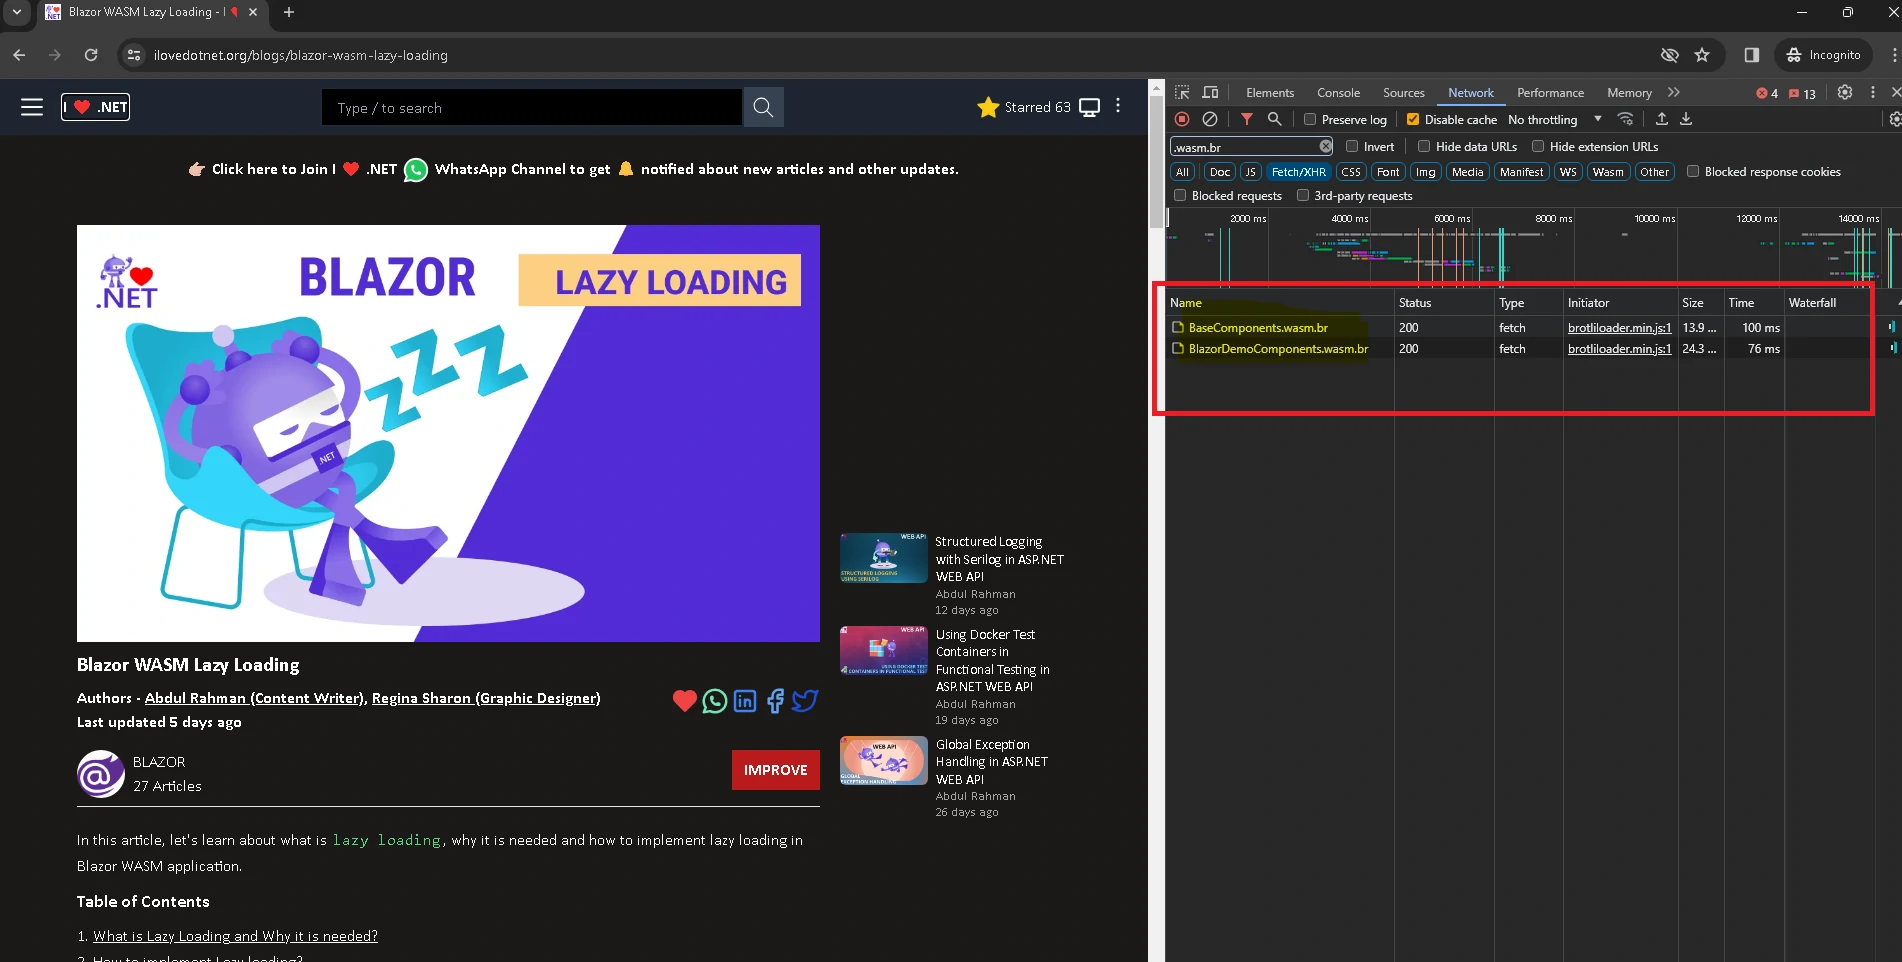Sort requests by Size column header
The height and width of the screenshot is (962, 1902).
[x=1701, y=302]
